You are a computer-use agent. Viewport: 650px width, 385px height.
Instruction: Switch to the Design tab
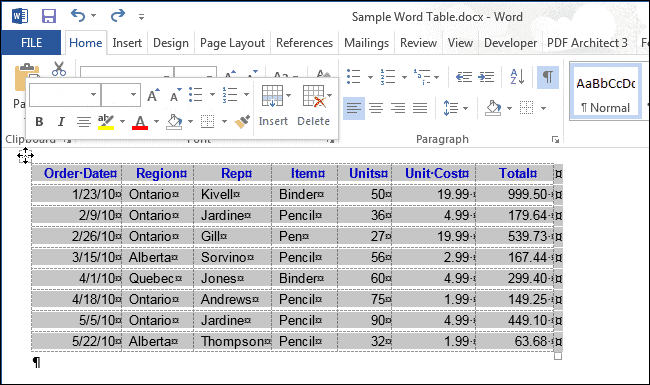point(171,43)
